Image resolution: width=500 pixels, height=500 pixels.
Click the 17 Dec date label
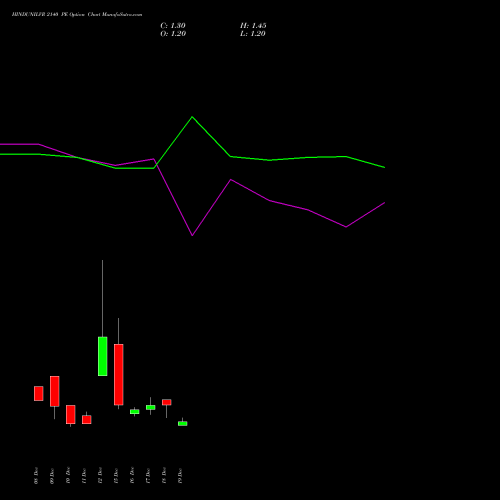coord(148,476)
